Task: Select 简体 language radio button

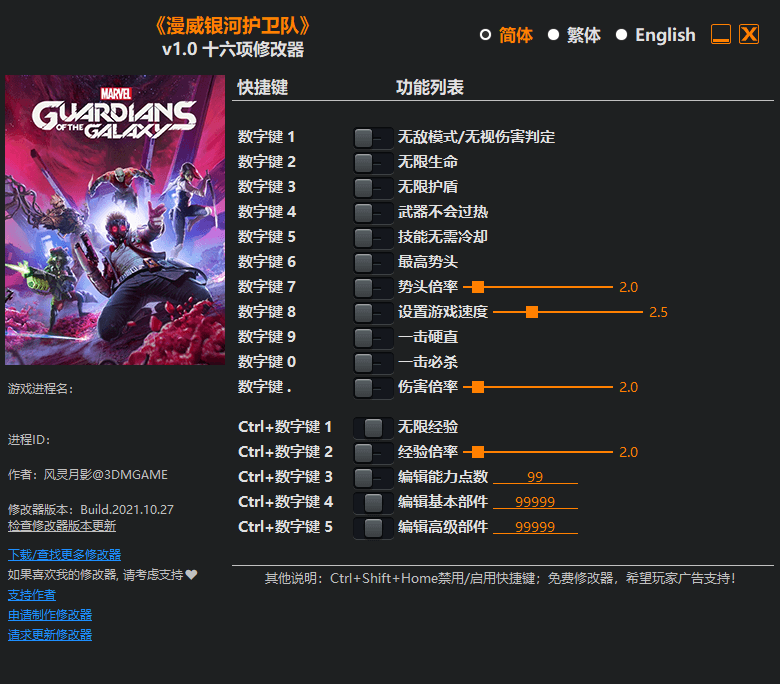Action: (485, 35)
